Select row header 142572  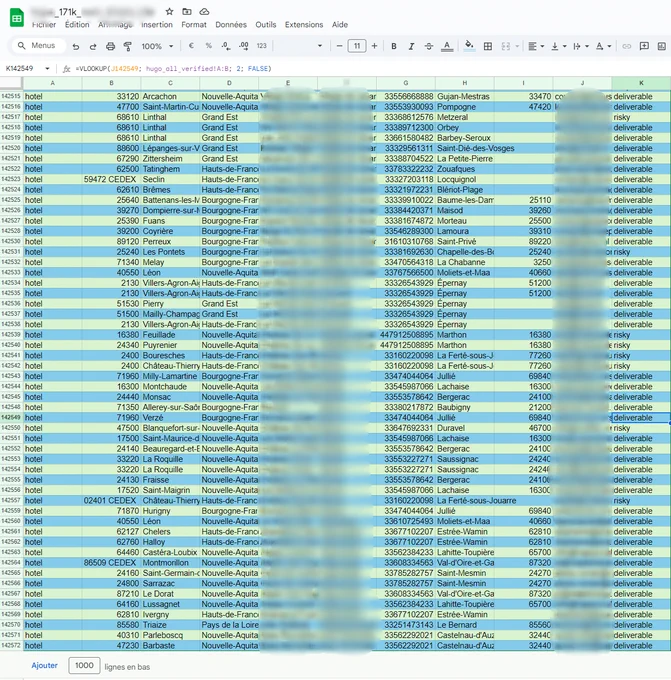pos(11,645)
